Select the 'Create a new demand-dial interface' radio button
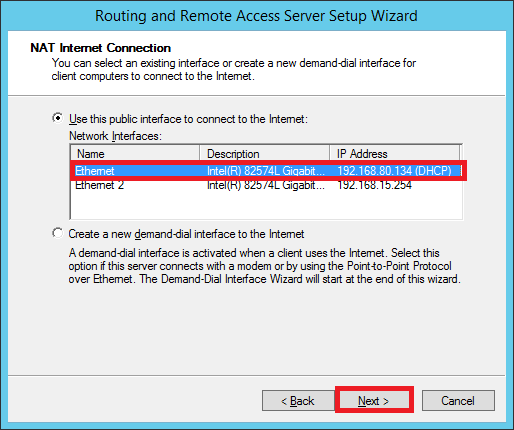 pyautogui.click(x=58, y=233)
